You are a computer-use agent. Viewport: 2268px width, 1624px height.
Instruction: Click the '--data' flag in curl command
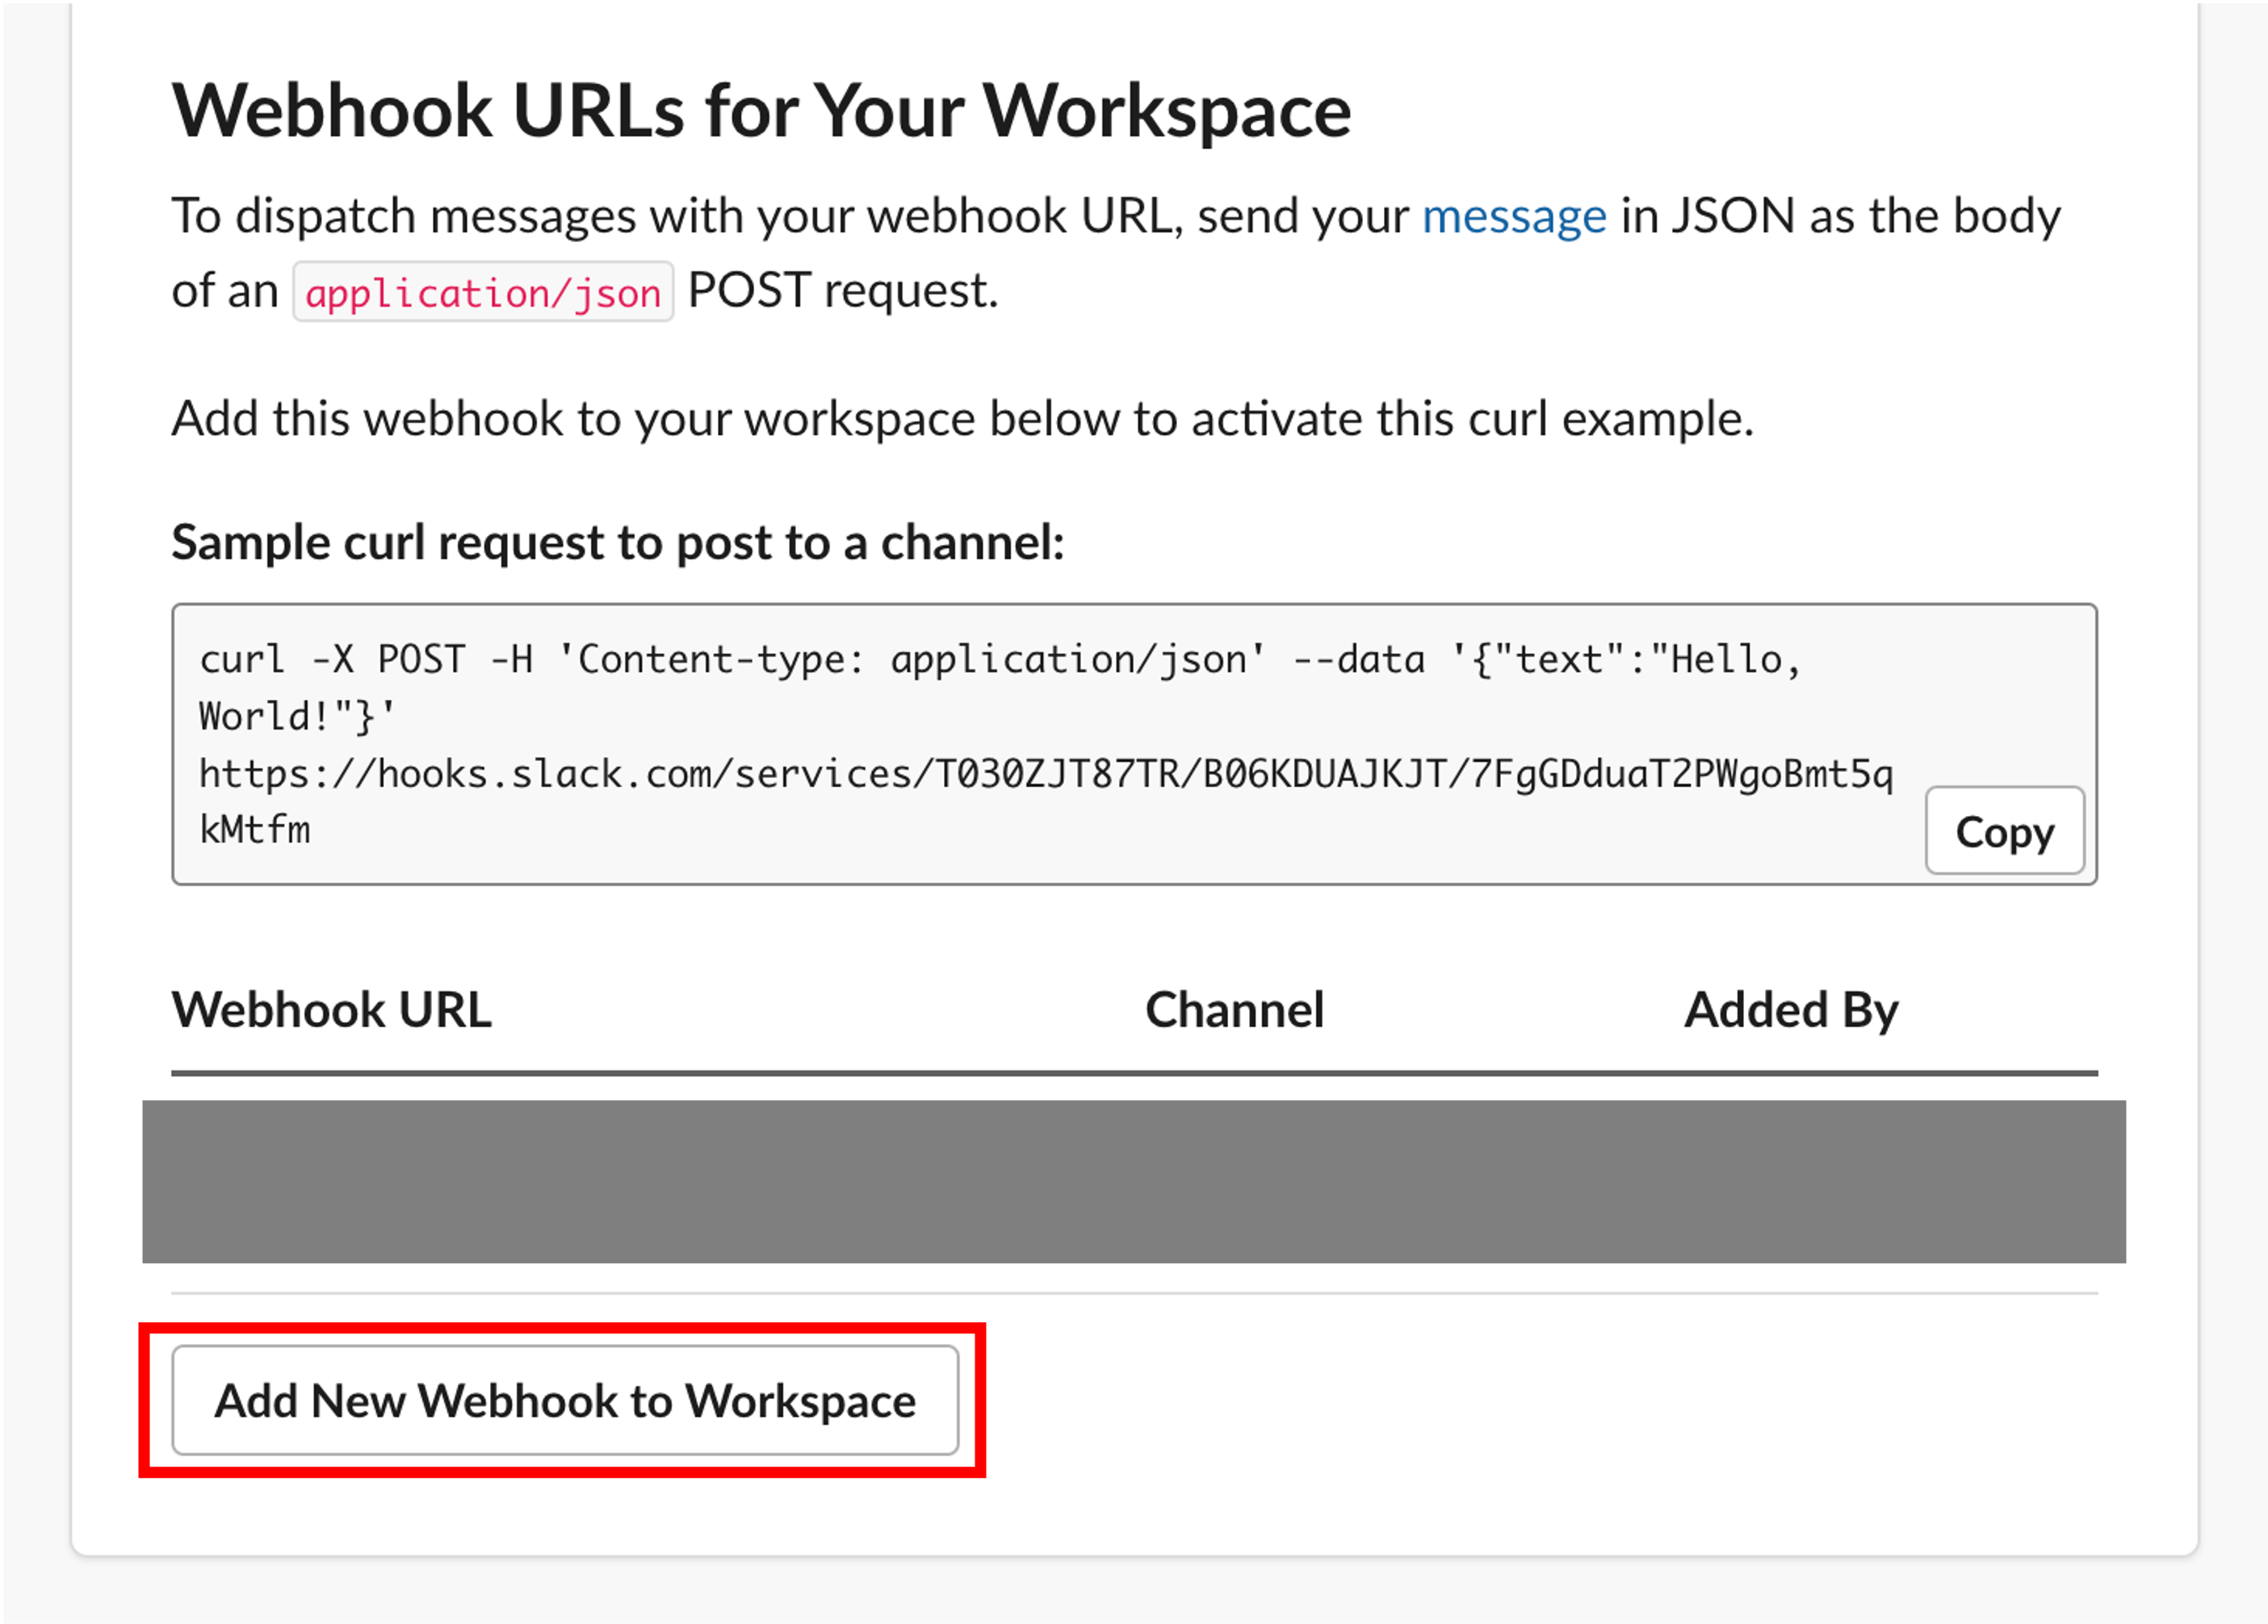[1358, 660]
